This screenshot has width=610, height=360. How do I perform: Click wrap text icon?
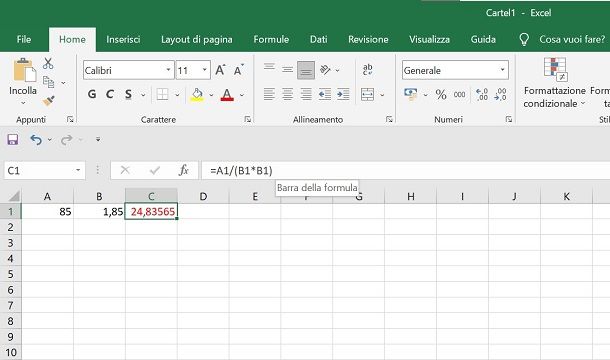(x=367, y=70)
